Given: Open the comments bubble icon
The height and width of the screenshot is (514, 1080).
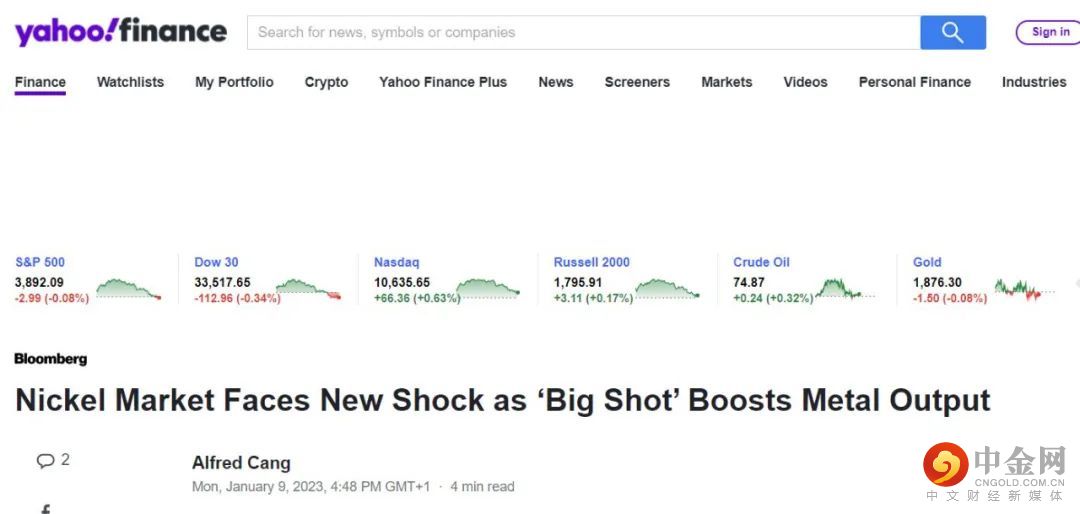Looking at the screenshot, I should coord(46,461).
